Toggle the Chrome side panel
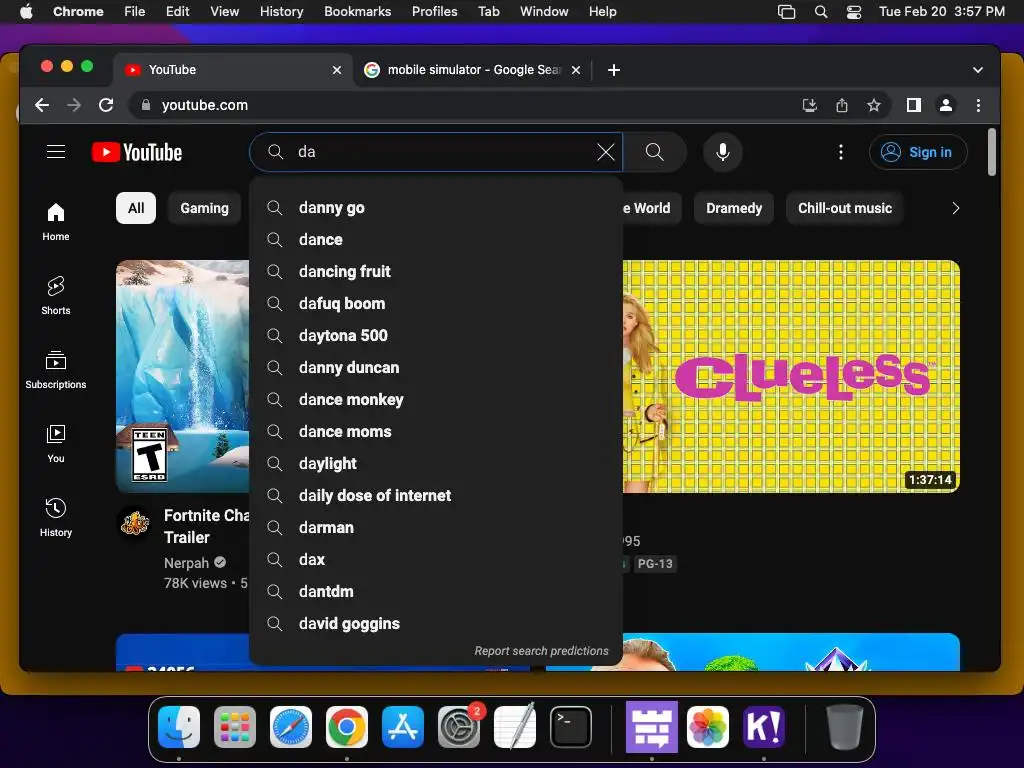Image resolution: width=1024 pixels, height=768 pixels. [x=914, y=105]
